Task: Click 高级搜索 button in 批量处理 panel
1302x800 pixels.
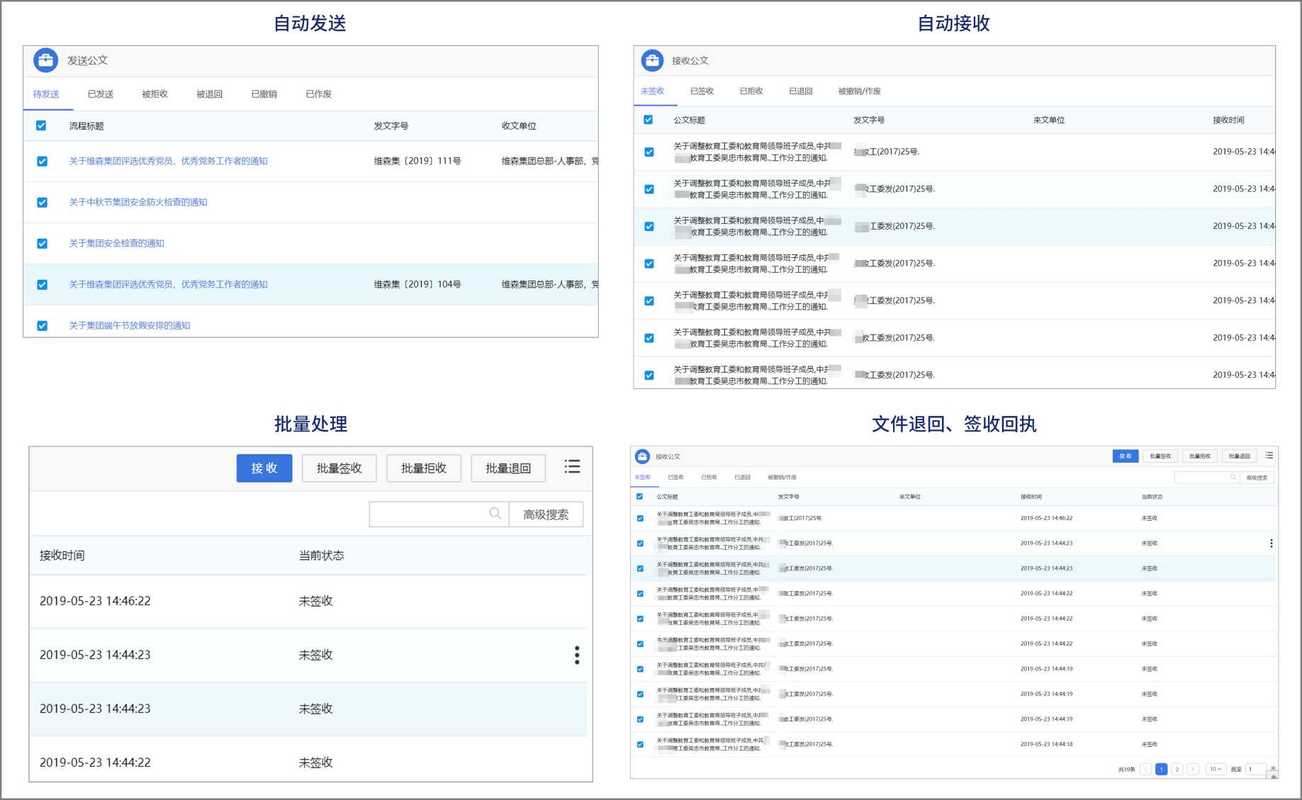Action: click(x=546, y=514)
